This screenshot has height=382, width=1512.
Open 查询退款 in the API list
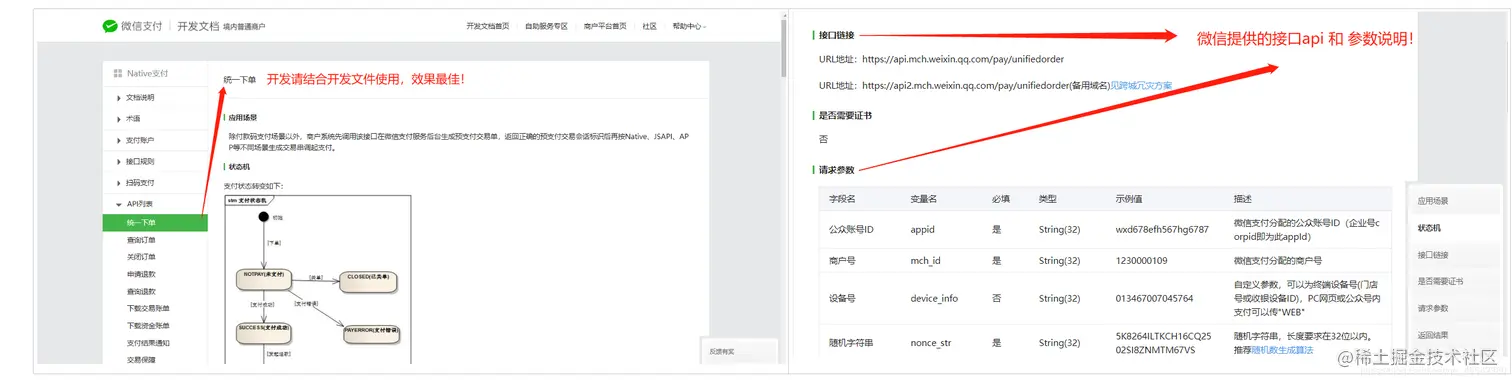coord(141,291)
